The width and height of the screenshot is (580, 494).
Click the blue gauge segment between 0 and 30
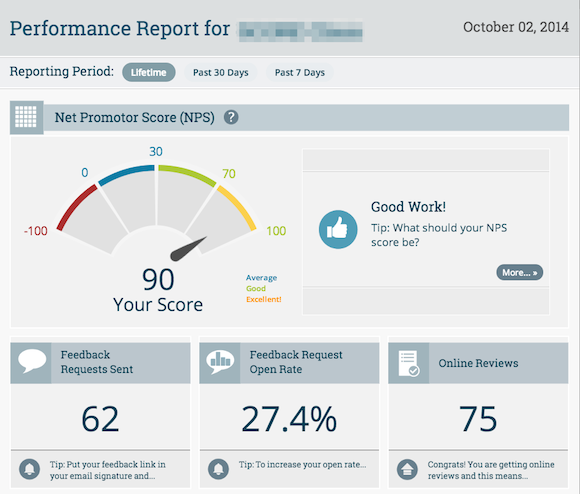tap(126, 175)
